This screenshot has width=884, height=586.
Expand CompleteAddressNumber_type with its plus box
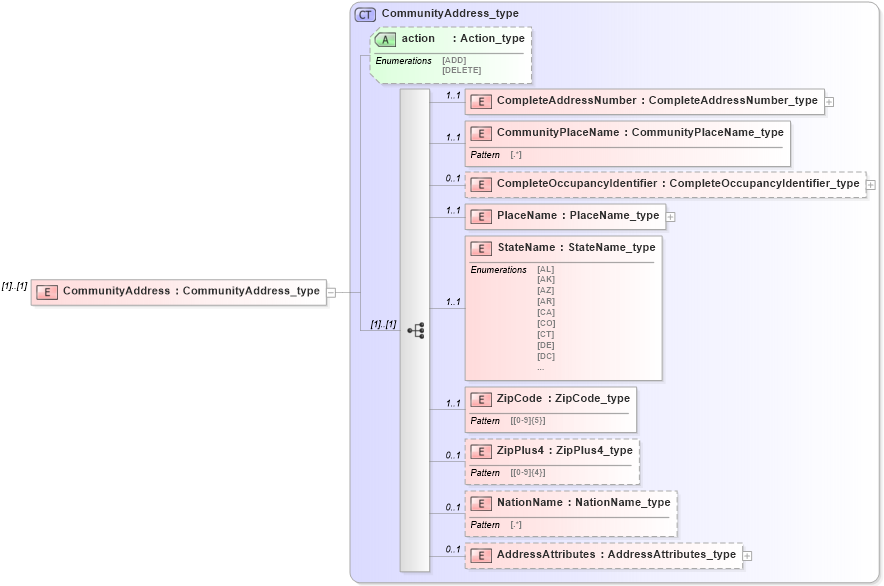[831, 101]
